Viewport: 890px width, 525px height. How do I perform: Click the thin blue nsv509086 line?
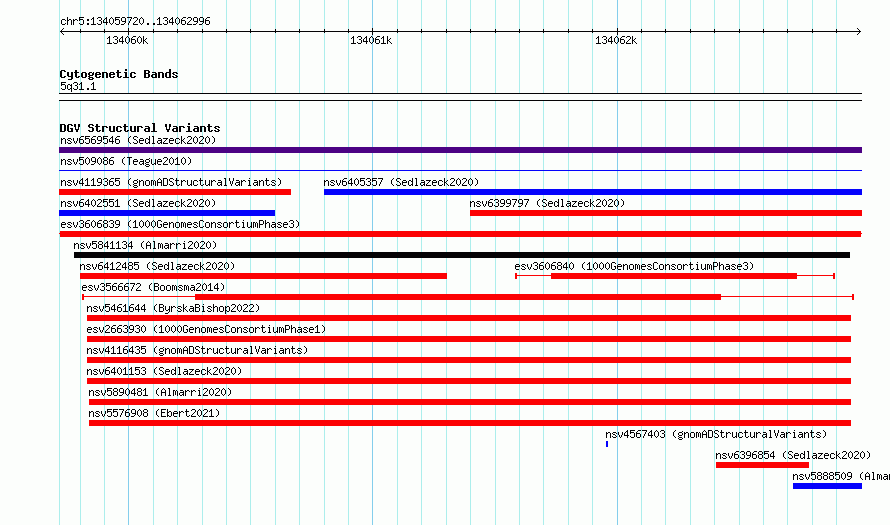(460, 170)
